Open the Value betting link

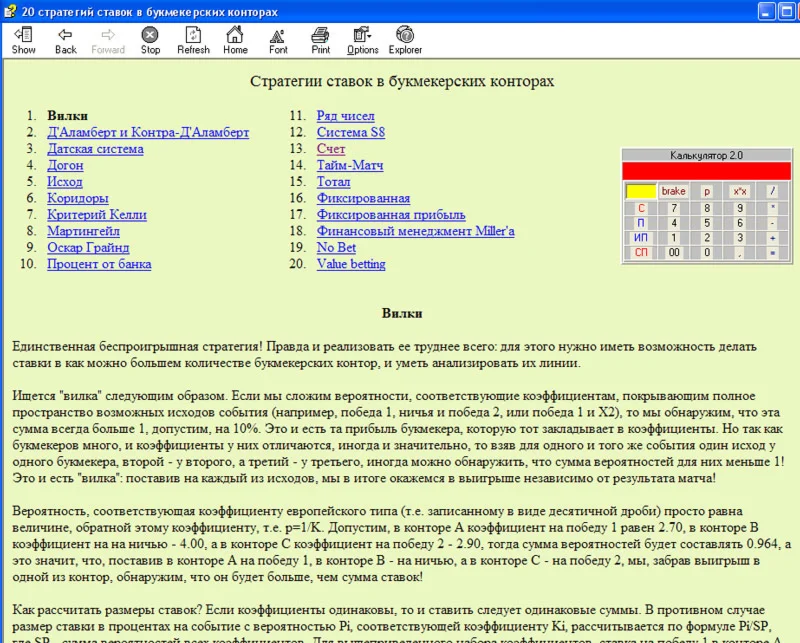click(351, 264)
